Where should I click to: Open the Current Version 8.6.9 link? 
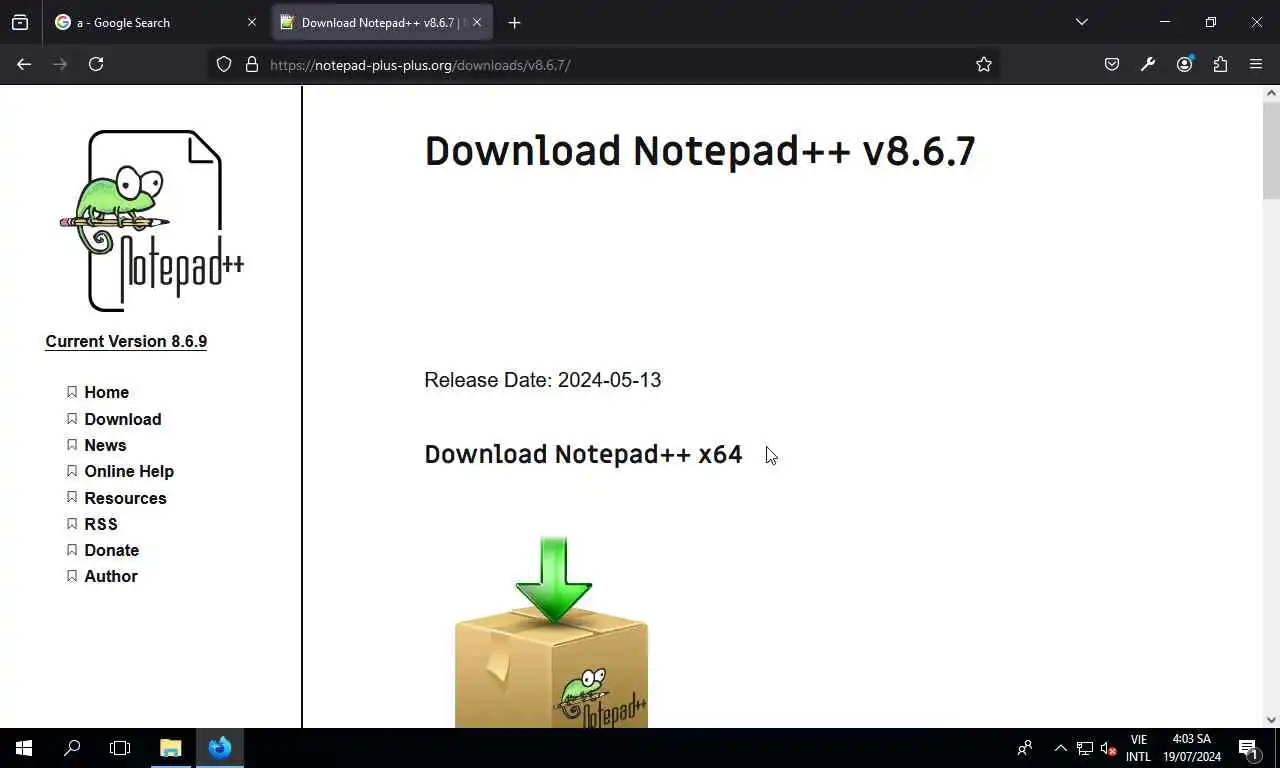(126, 341)
